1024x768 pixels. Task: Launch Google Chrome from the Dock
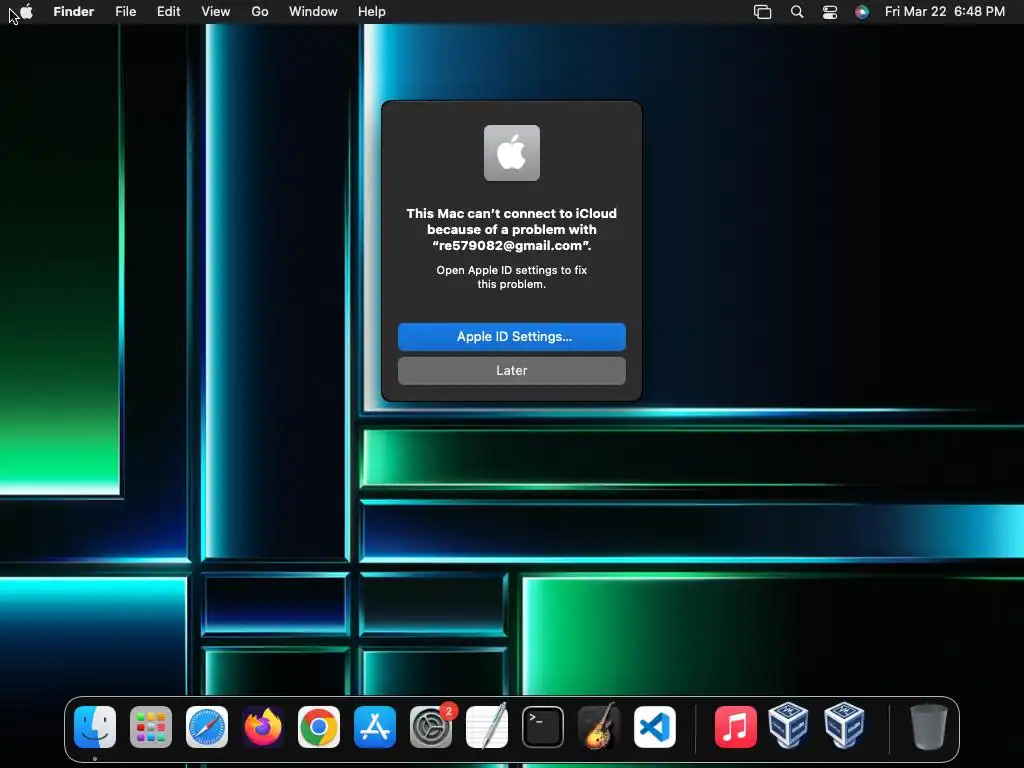coord(319,727)
